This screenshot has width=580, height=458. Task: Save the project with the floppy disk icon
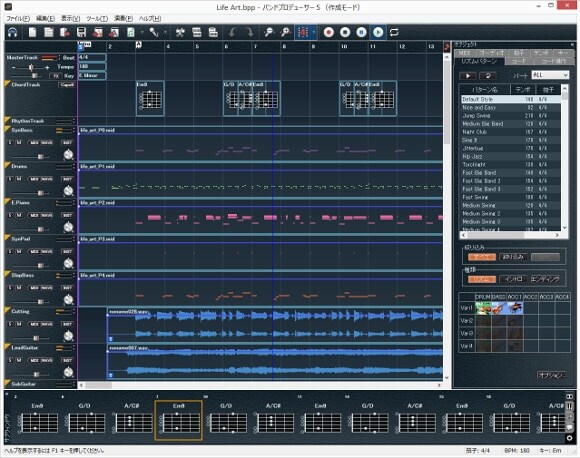point(81,33)
